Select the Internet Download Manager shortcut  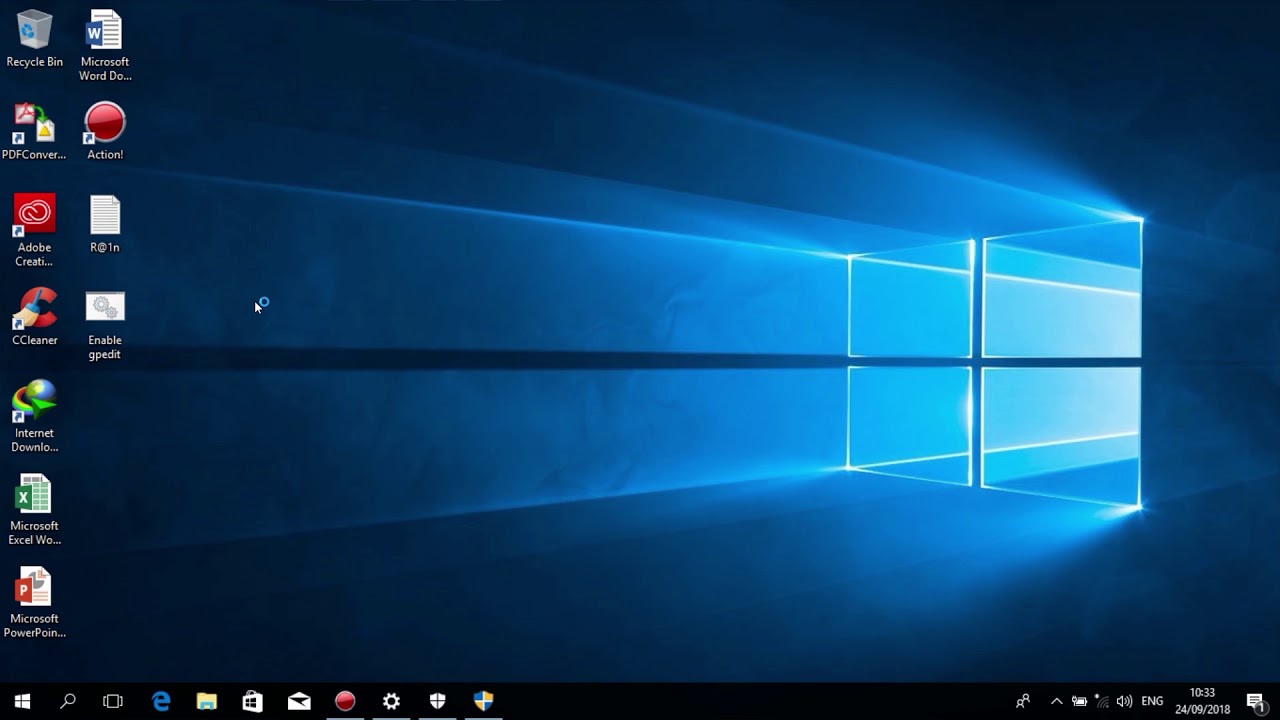(x=34, y=417)
